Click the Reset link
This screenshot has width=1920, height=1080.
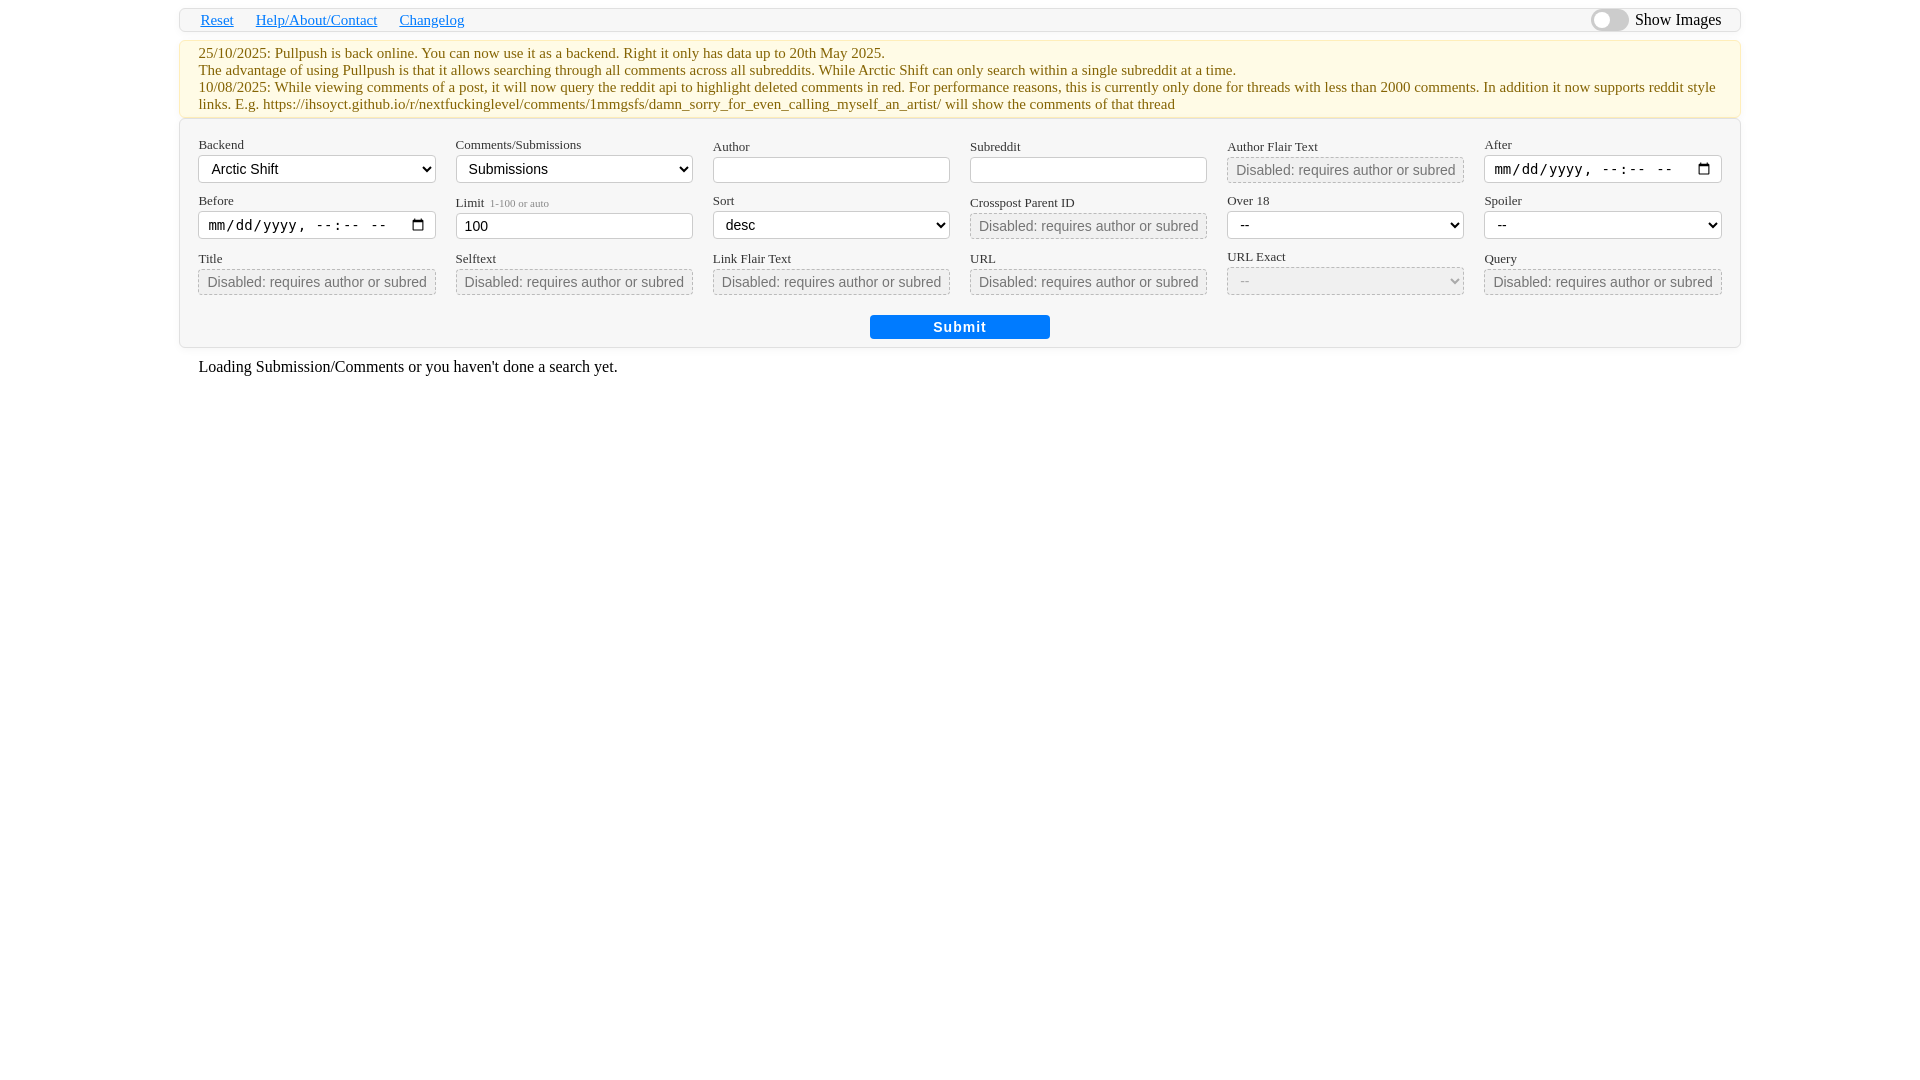click(x=217, y=20)
